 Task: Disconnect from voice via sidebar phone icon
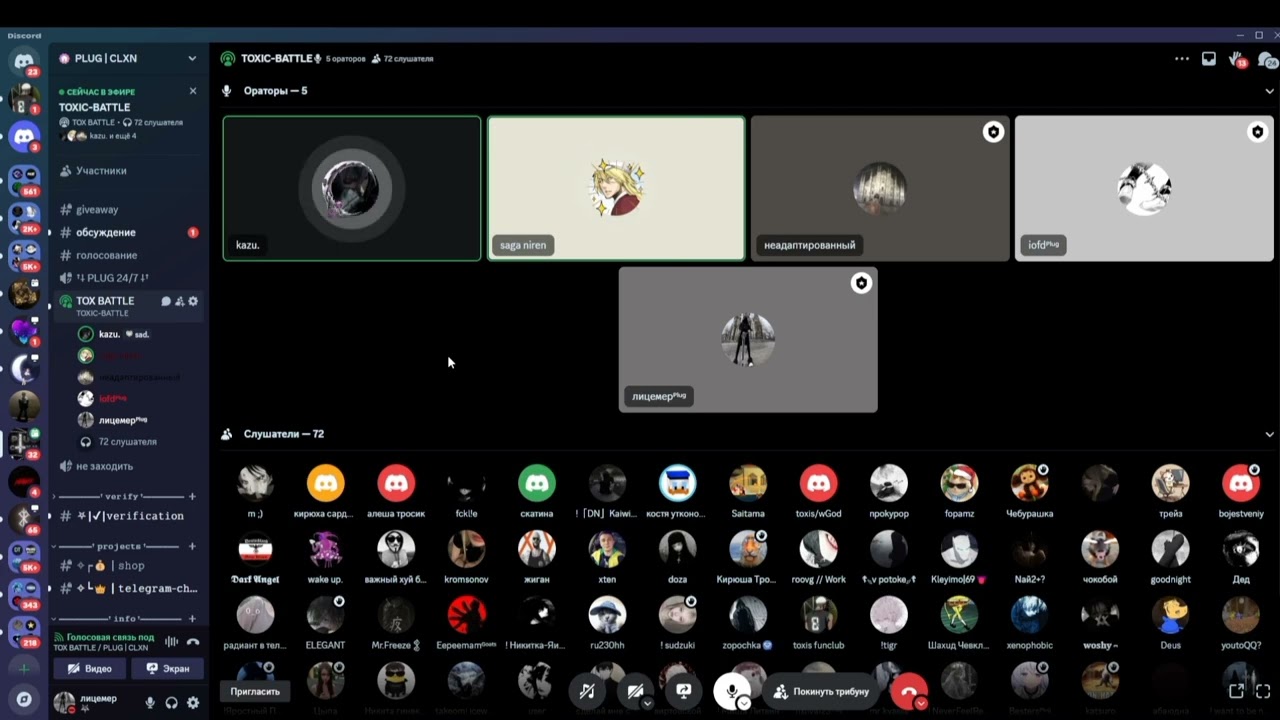coord(193,642)
